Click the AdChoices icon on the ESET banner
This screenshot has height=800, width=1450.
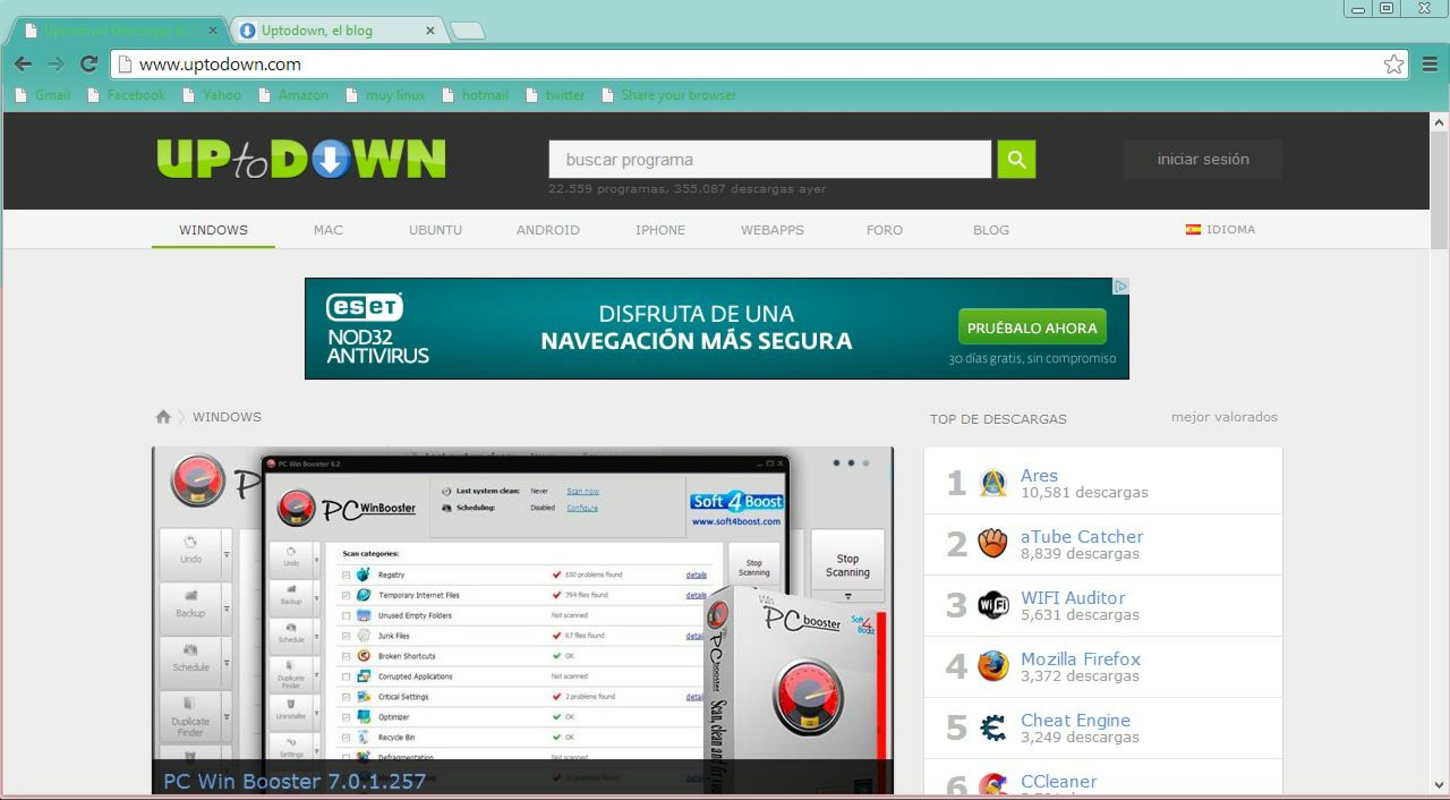point(1121,286)
